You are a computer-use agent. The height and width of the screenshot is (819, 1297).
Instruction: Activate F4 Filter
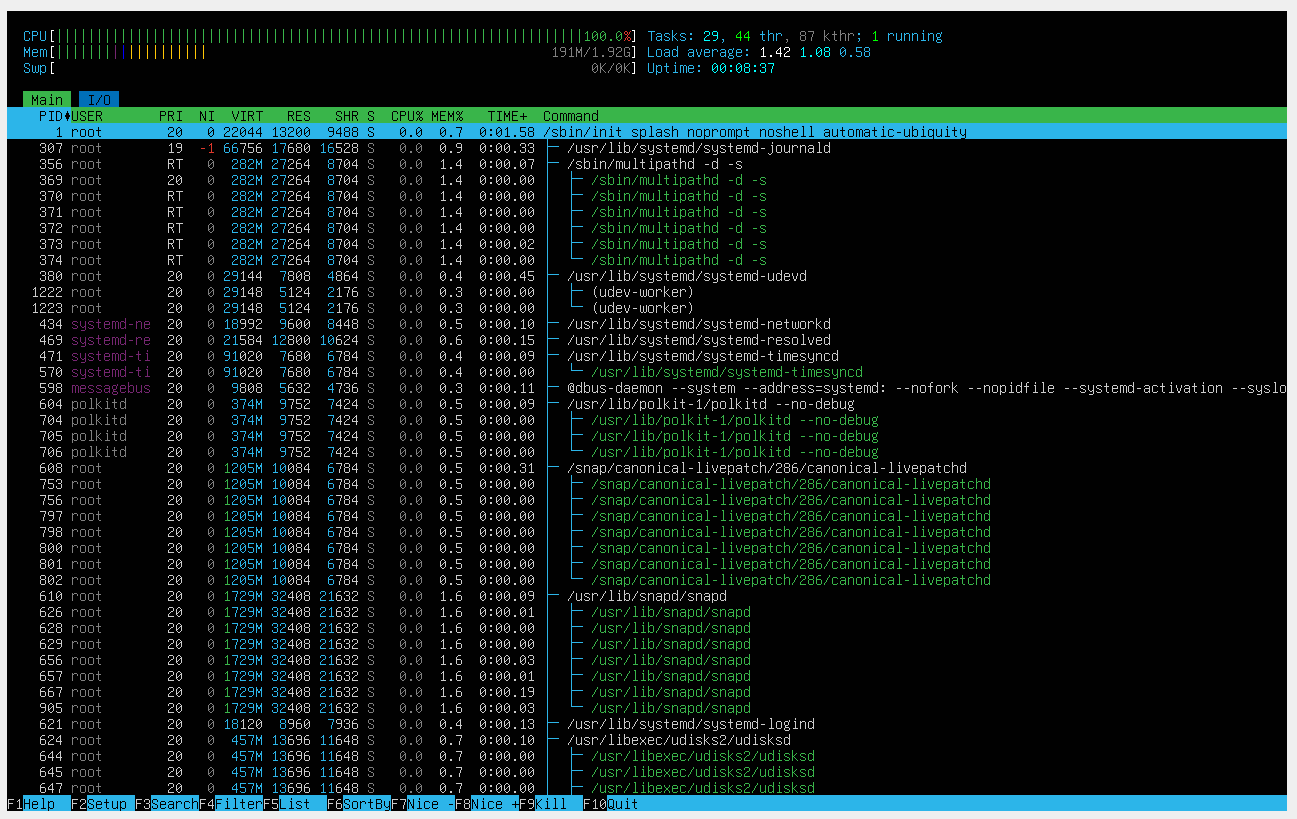coord(231,804)
